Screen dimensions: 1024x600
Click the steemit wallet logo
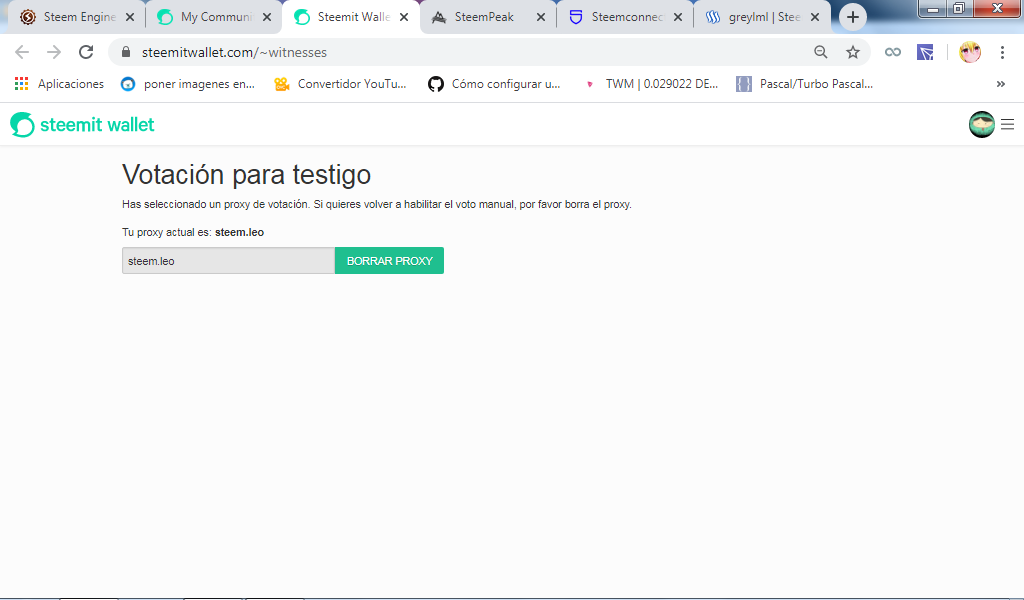[82, 125]
